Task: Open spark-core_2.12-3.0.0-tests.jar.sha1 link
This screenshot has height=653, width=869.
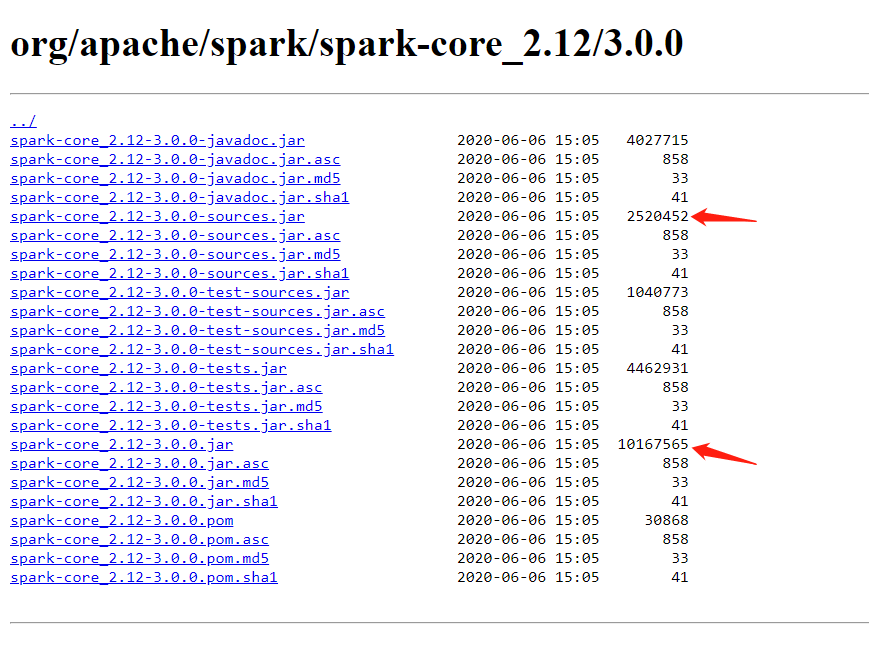Action: (171, 425)
